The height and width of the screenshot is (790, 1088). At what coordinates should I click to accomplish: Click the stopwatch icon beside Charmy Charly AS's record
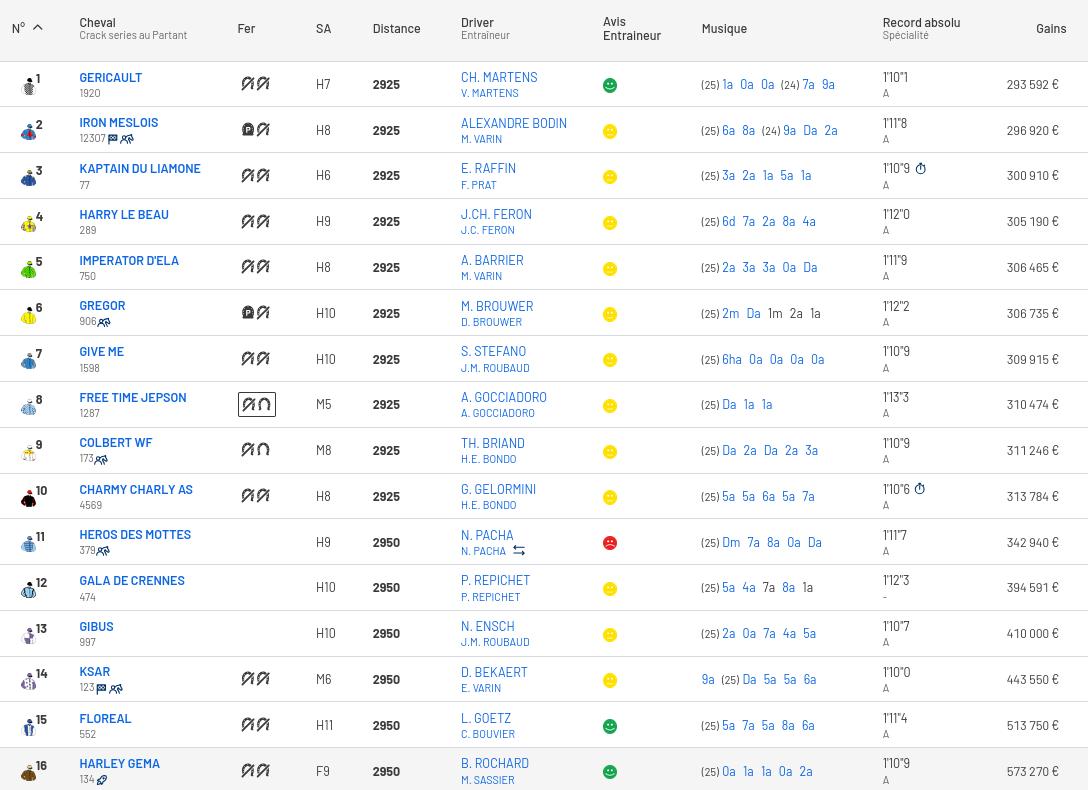pyautogui.click(x=920, y=490)
